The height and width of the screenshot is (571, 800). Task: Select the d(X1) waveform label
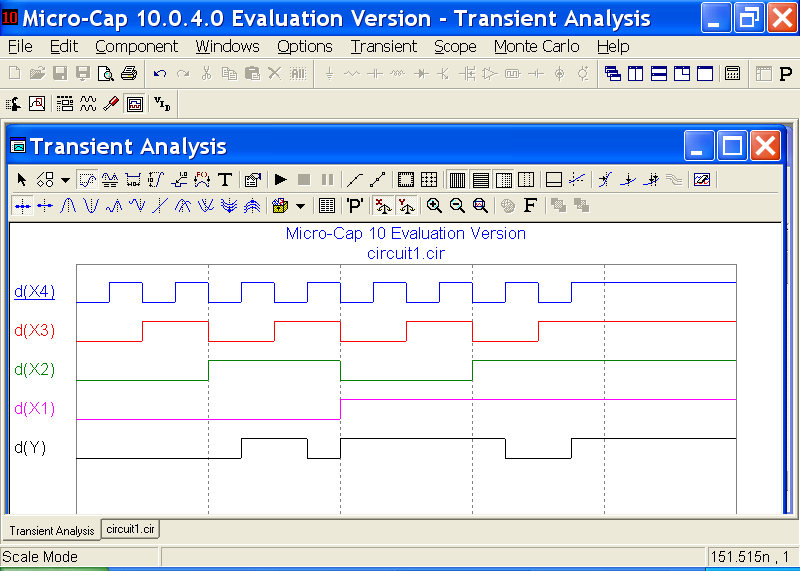pos(34,409)
